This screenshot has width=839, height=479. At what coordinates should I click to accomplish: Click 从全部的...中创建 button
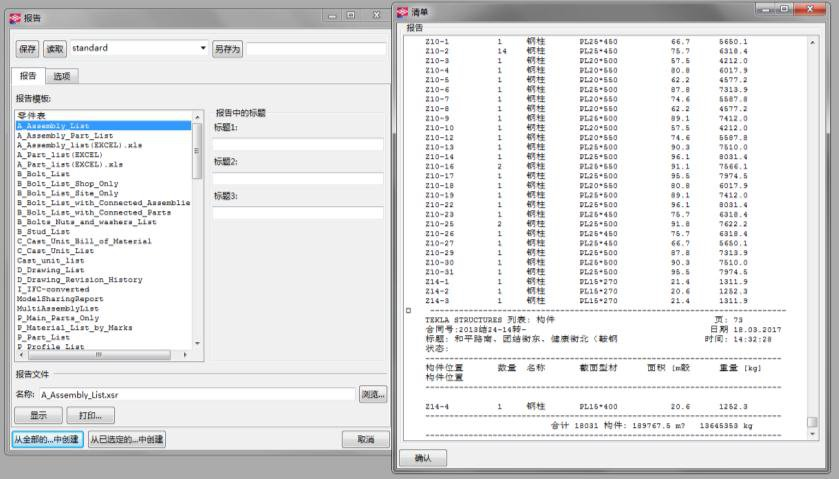pos(47,439)
